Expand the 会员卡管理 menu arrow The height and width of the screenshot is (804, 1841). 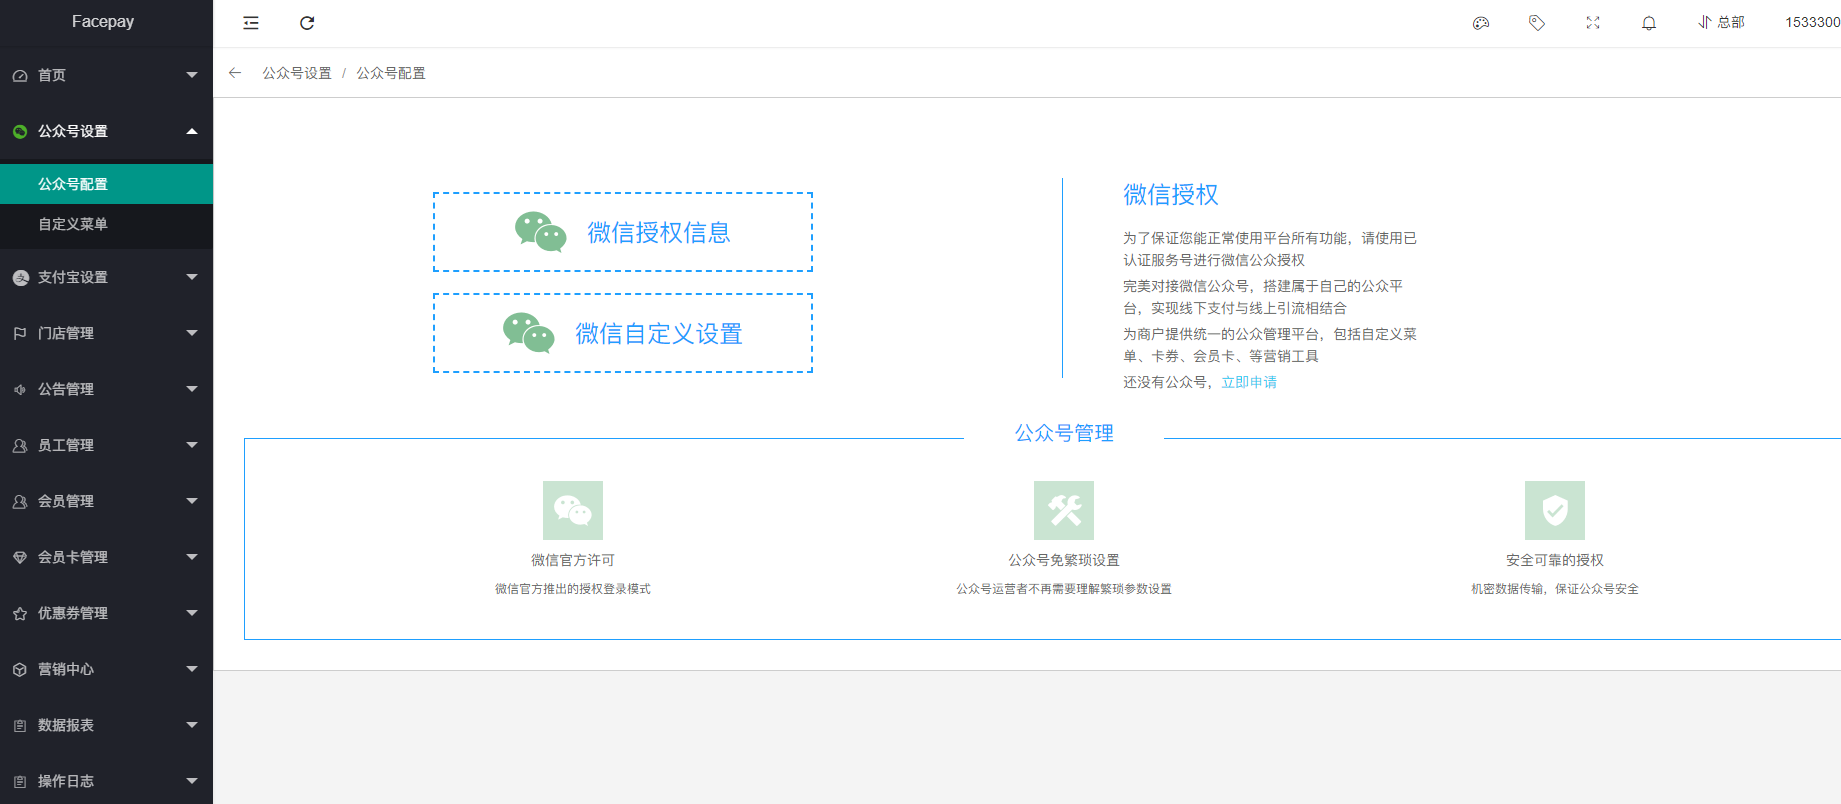tap(192, 557)
